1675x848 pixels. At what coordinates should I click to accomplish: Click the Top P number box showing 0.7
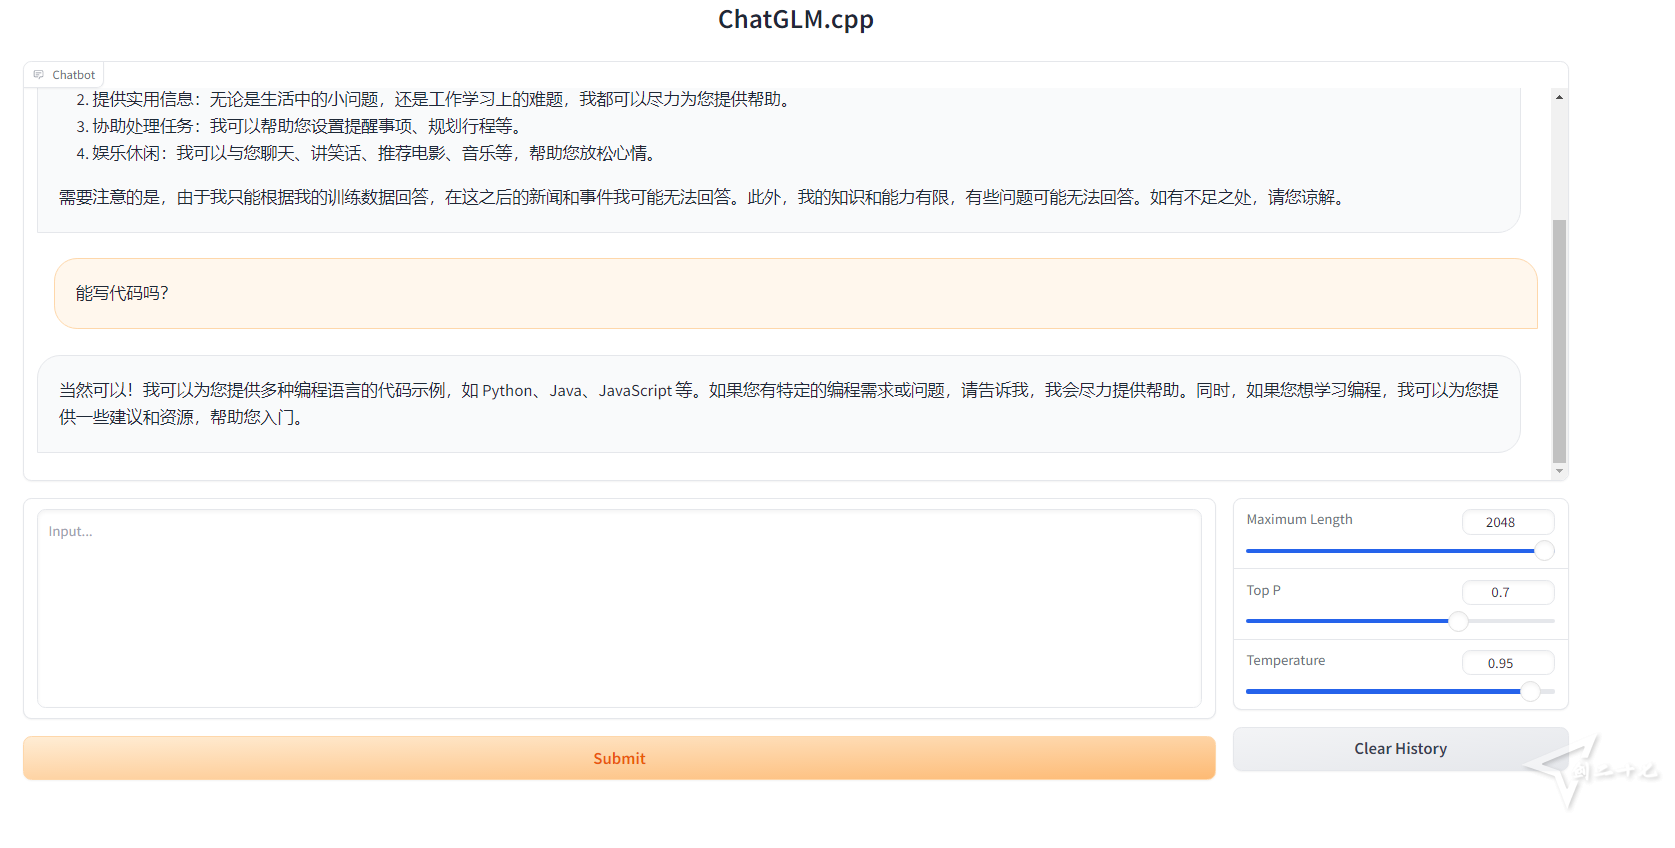1508,592
